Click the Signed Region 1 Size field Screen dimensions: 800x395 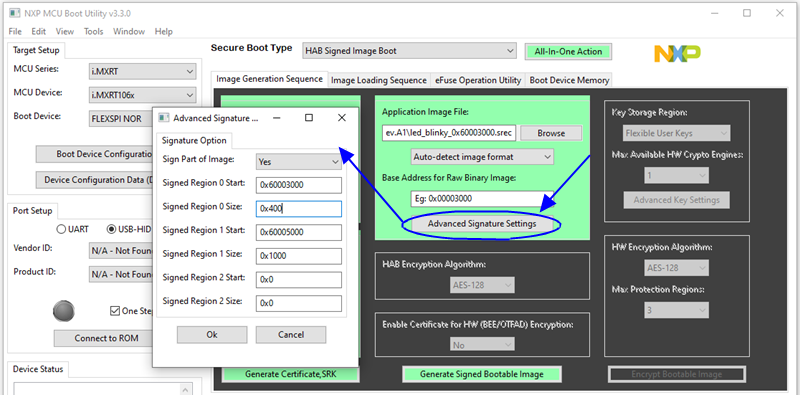(299, 256)
